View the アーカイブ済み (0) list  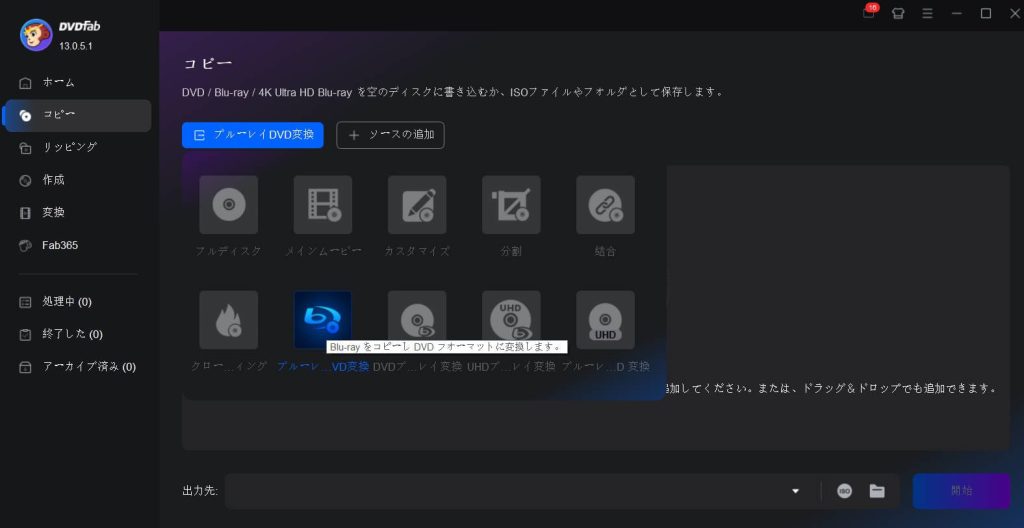[77, 367]
